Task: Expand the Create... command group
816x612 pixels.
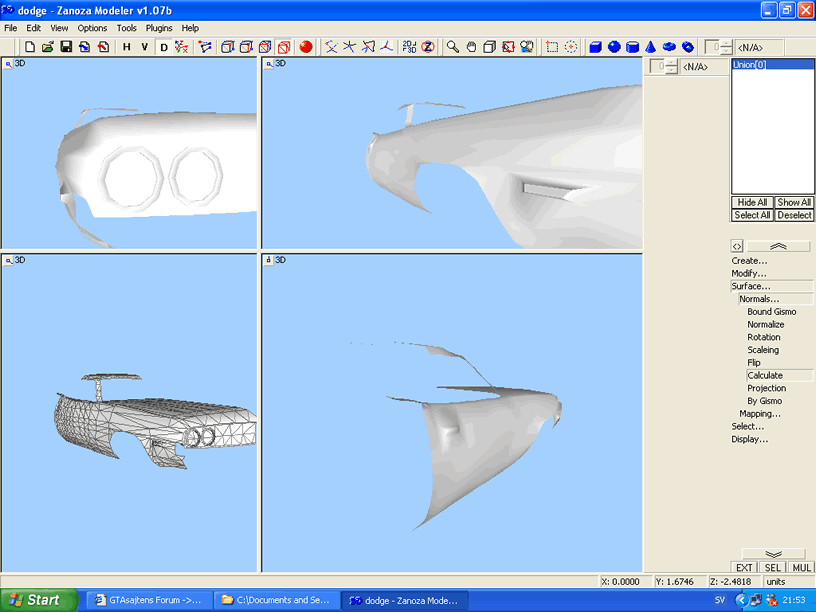Action: pos(749,261)
